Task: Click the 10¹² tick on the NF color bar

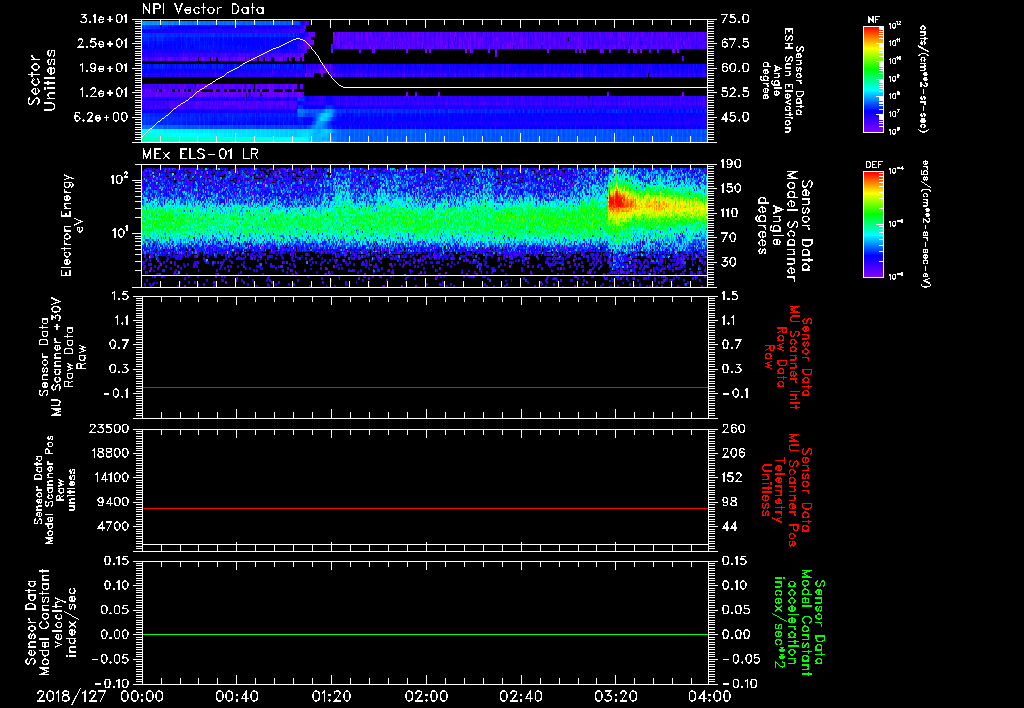Action: [895, 26]
